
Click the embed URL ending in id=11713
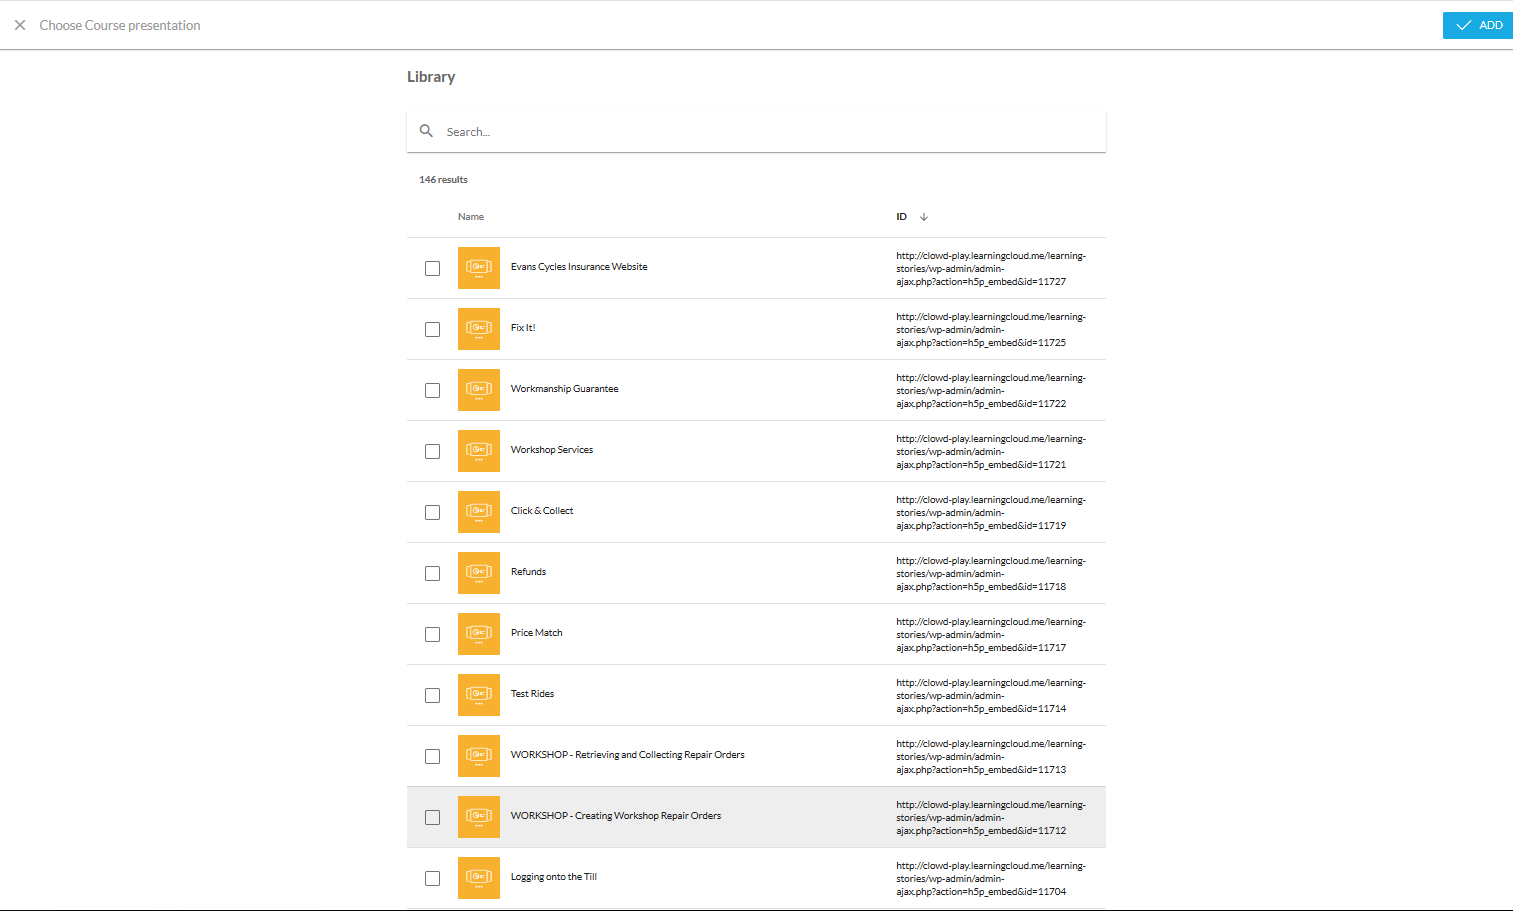coord(991,757)
